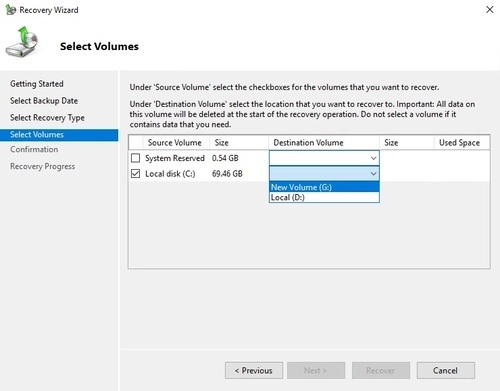
Task: Click the Previous button
Action: pyautogui.click(x=254, y=370)
